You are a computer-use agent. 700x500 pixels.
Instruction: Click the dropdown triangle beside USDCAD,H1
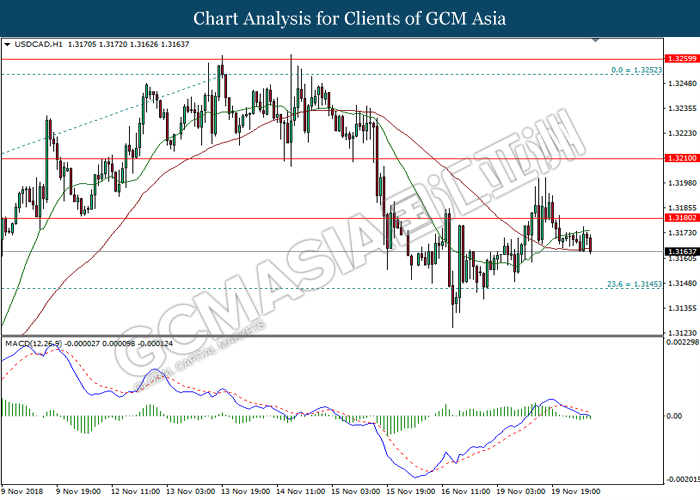click(x=8, y=45)
